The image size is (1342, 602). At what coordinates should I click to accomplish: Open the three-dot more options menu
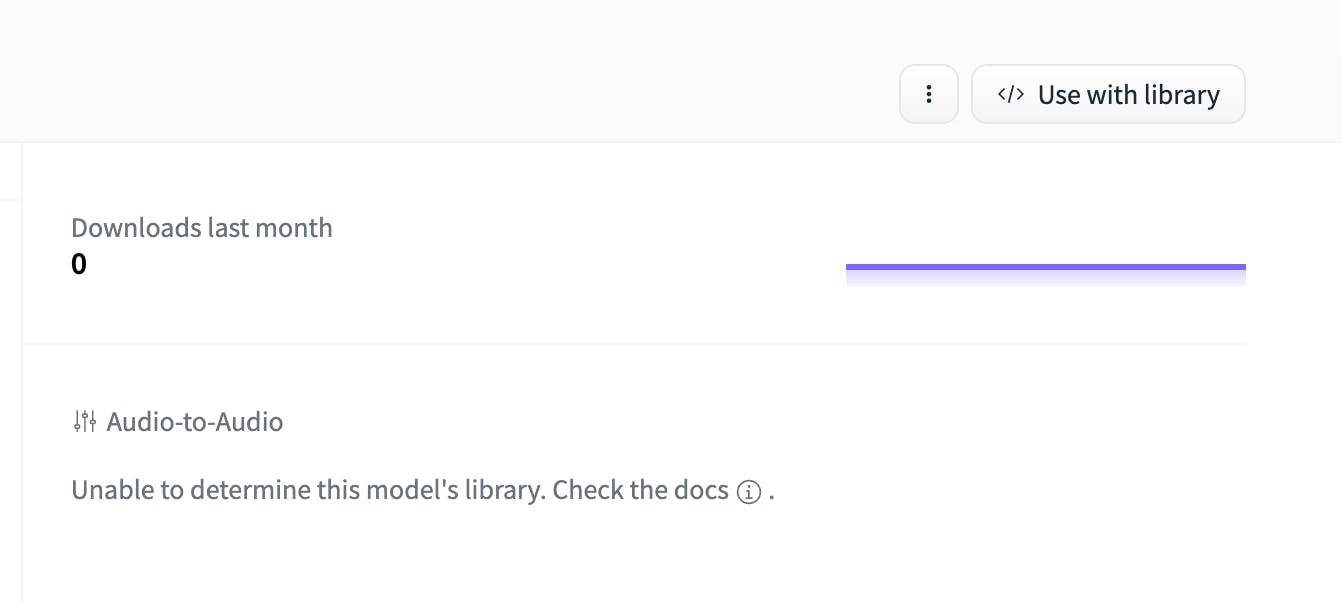point(929,94)
